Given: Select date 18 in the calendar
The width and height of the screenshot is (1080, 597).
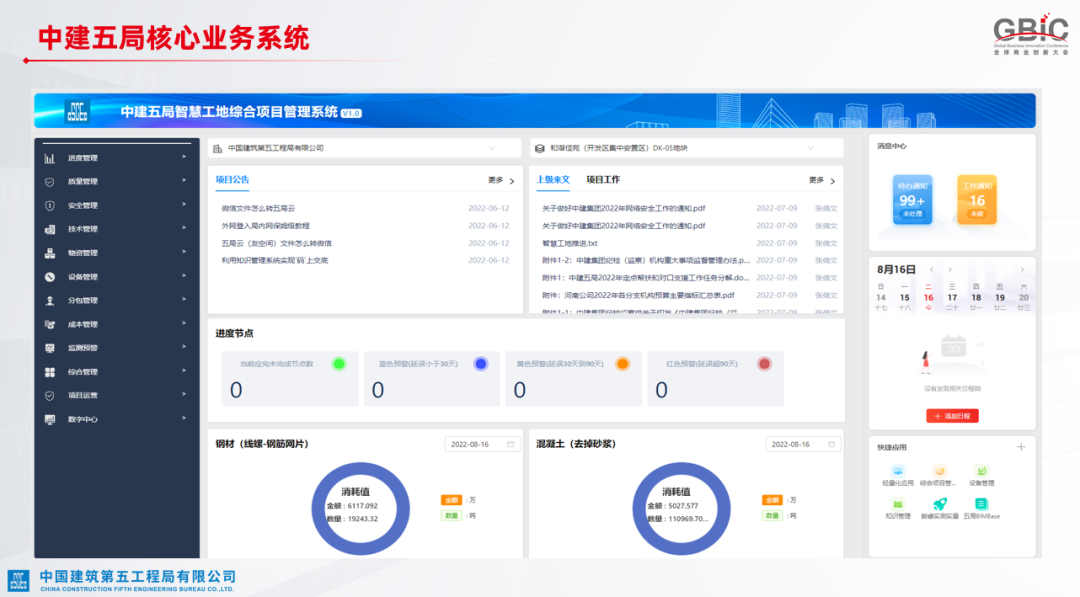Looking at the screenshot, I should (x=976, y=297).
